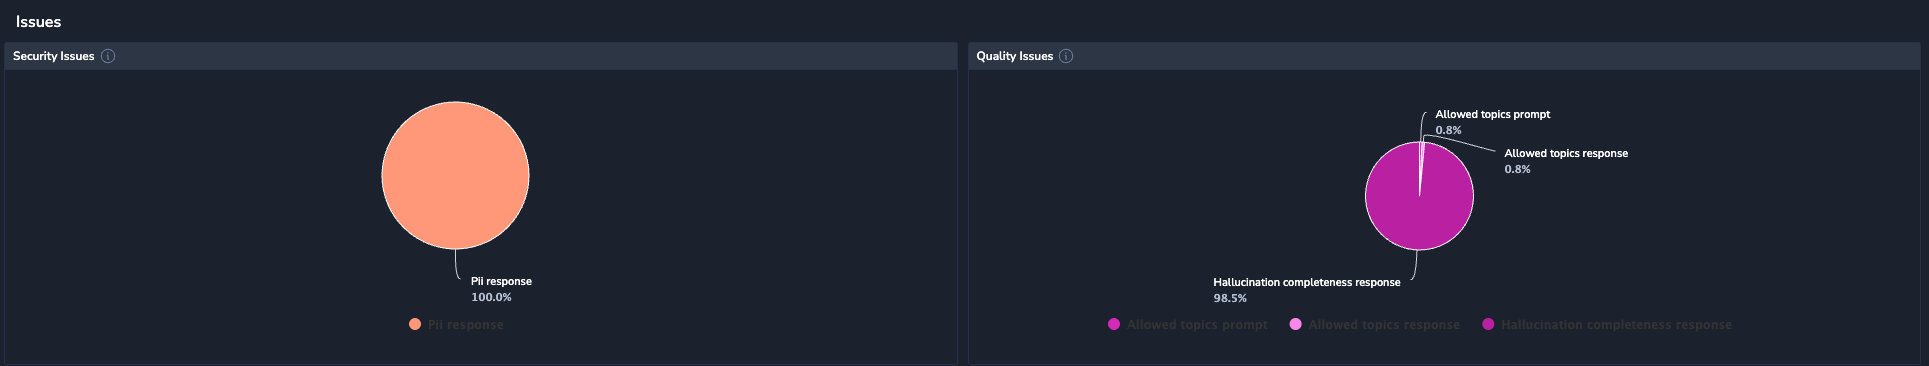Click the Hallucination completeness legend dot
1929x366 pixels.
point(1488,325)
